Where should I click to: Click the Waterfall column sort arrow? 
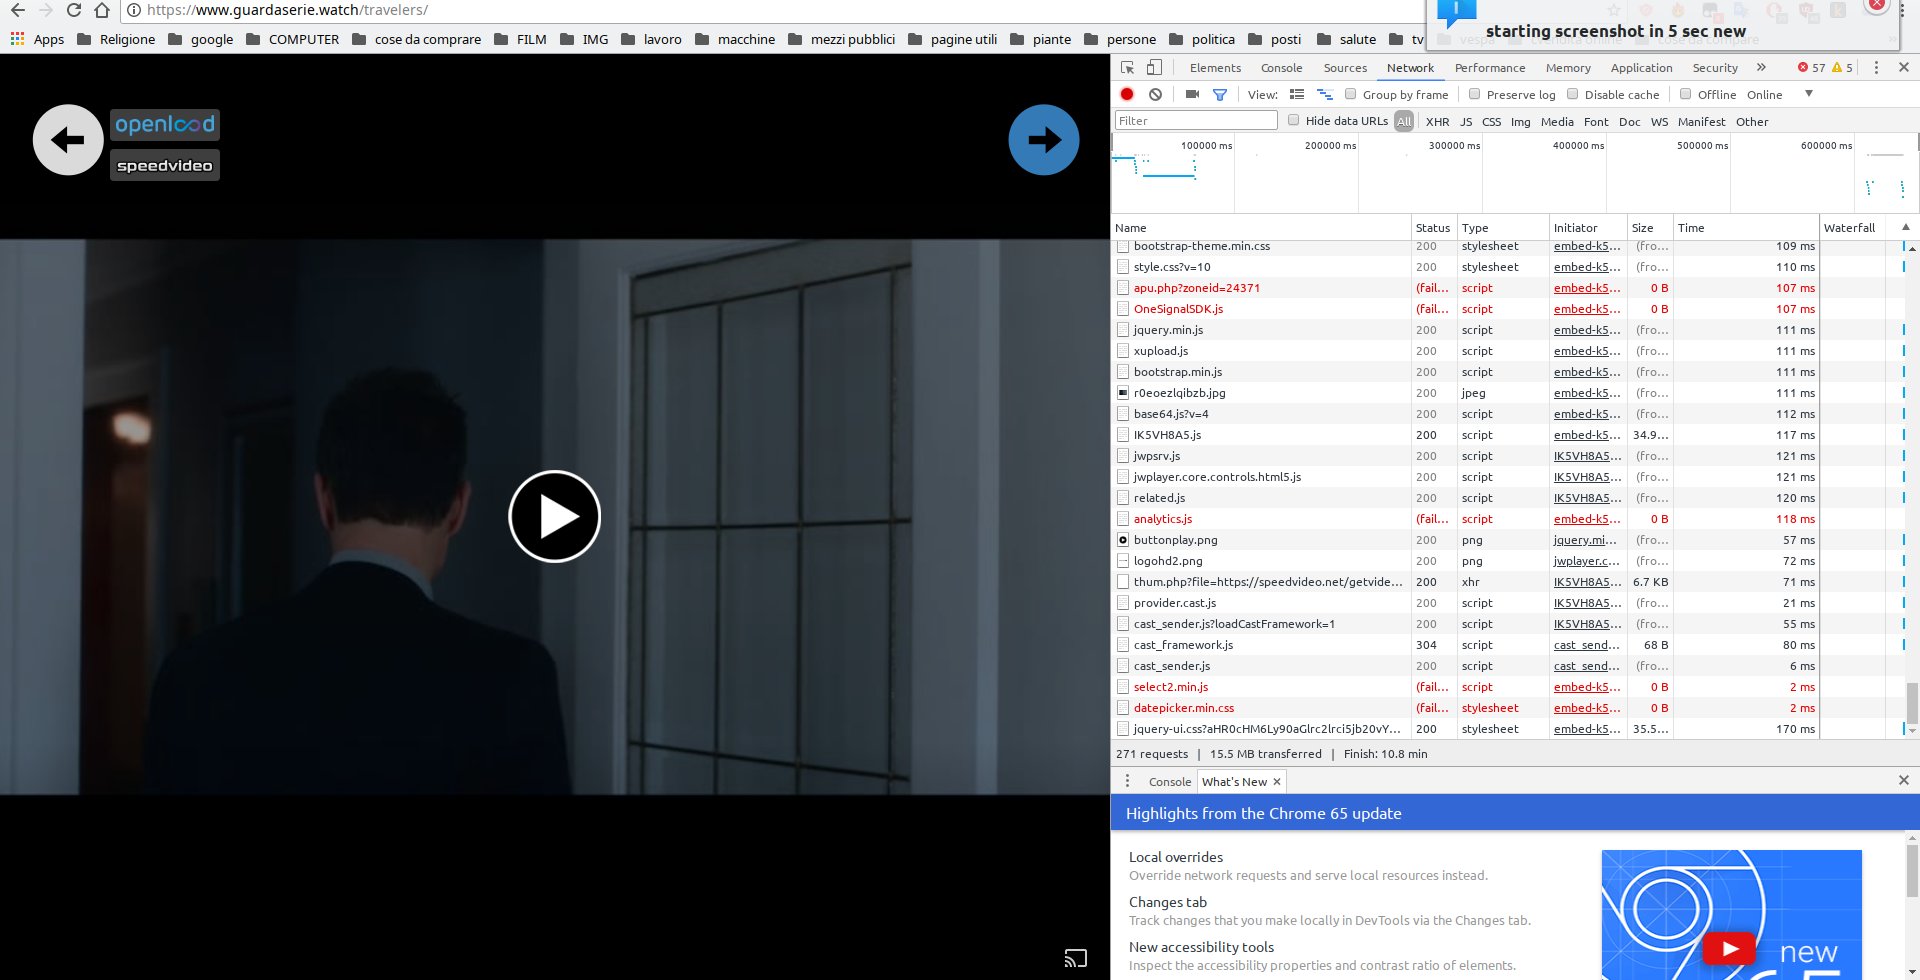1906,227
